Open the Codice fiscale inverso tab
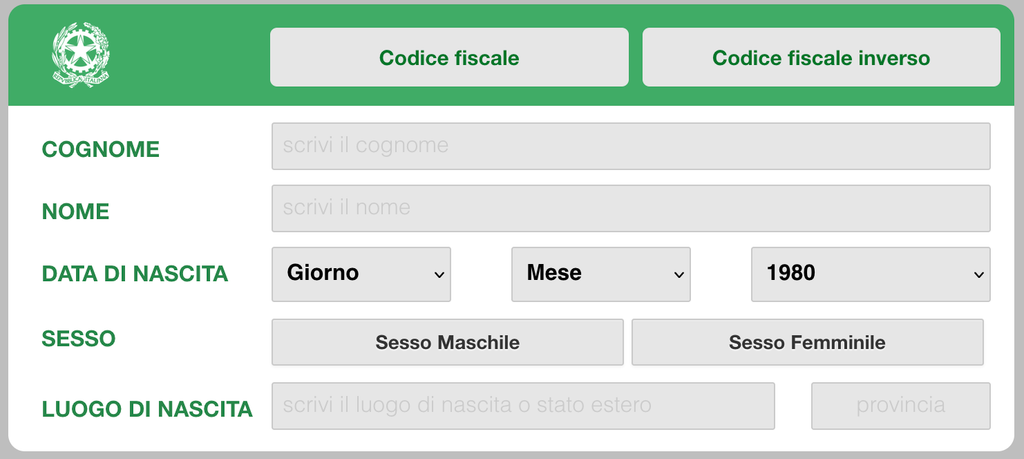This screenshot has height=459, width=1024. [x=821, y=57]
